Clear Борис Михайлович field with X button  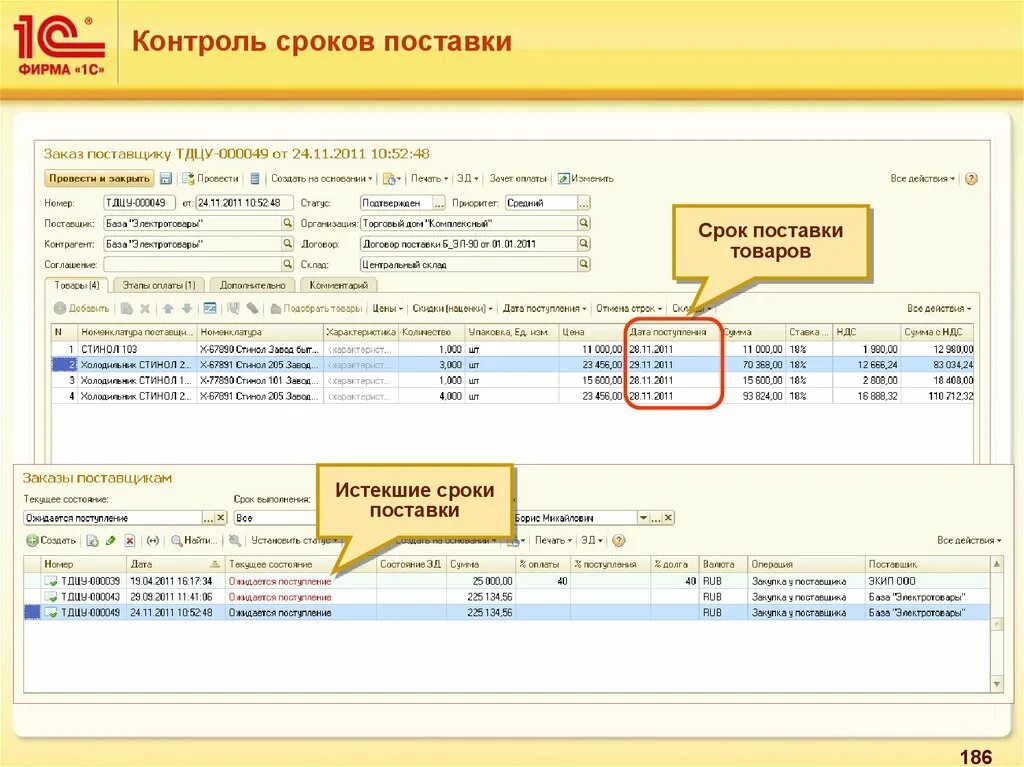668,518
